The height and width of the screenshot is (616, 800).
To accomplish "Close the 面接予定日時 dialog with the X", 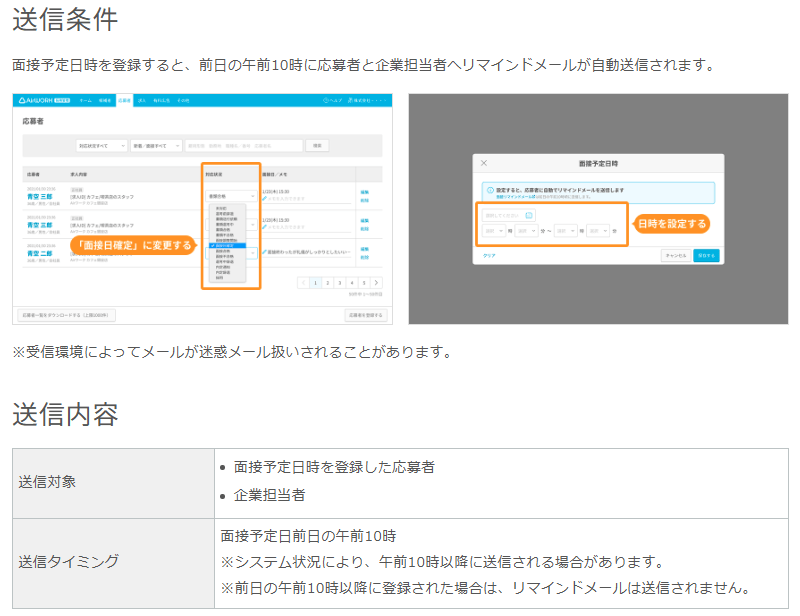I will [484, 163].
